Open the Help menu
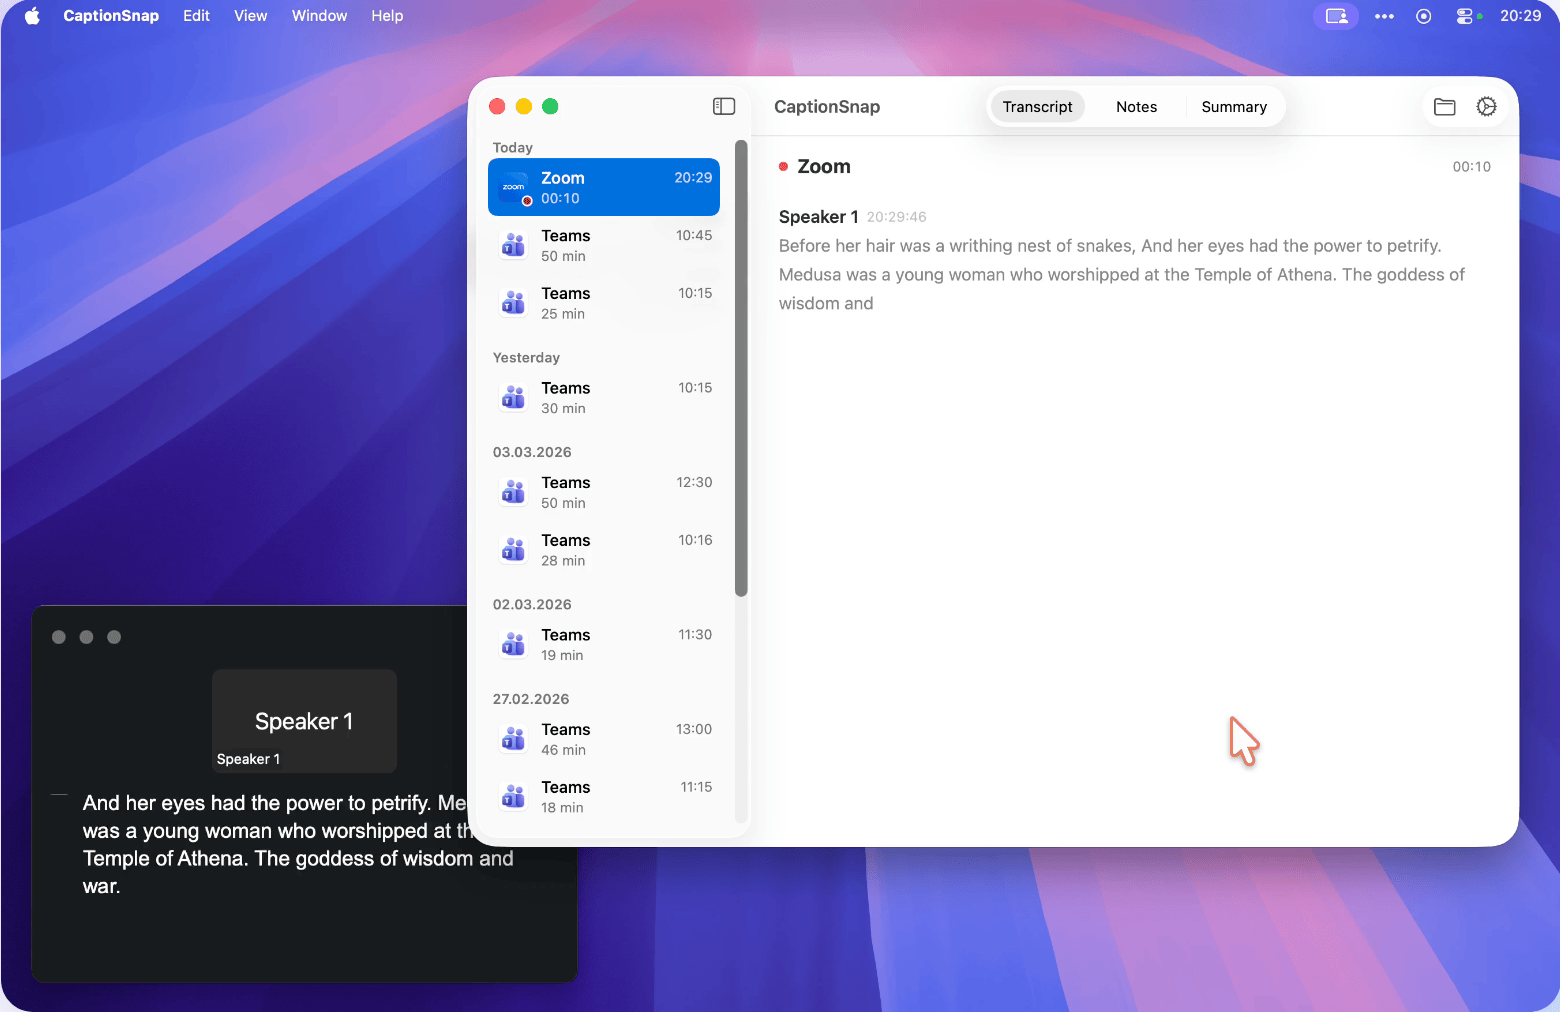 [387, 16]
